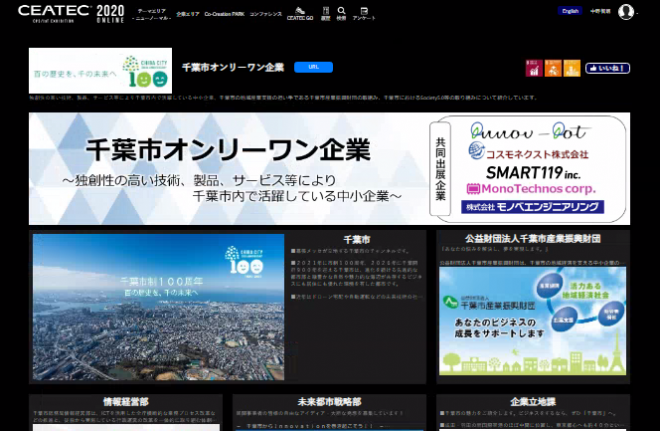
Task: Open the survey (アンケート) icon
Action: (x=364, y=12)
